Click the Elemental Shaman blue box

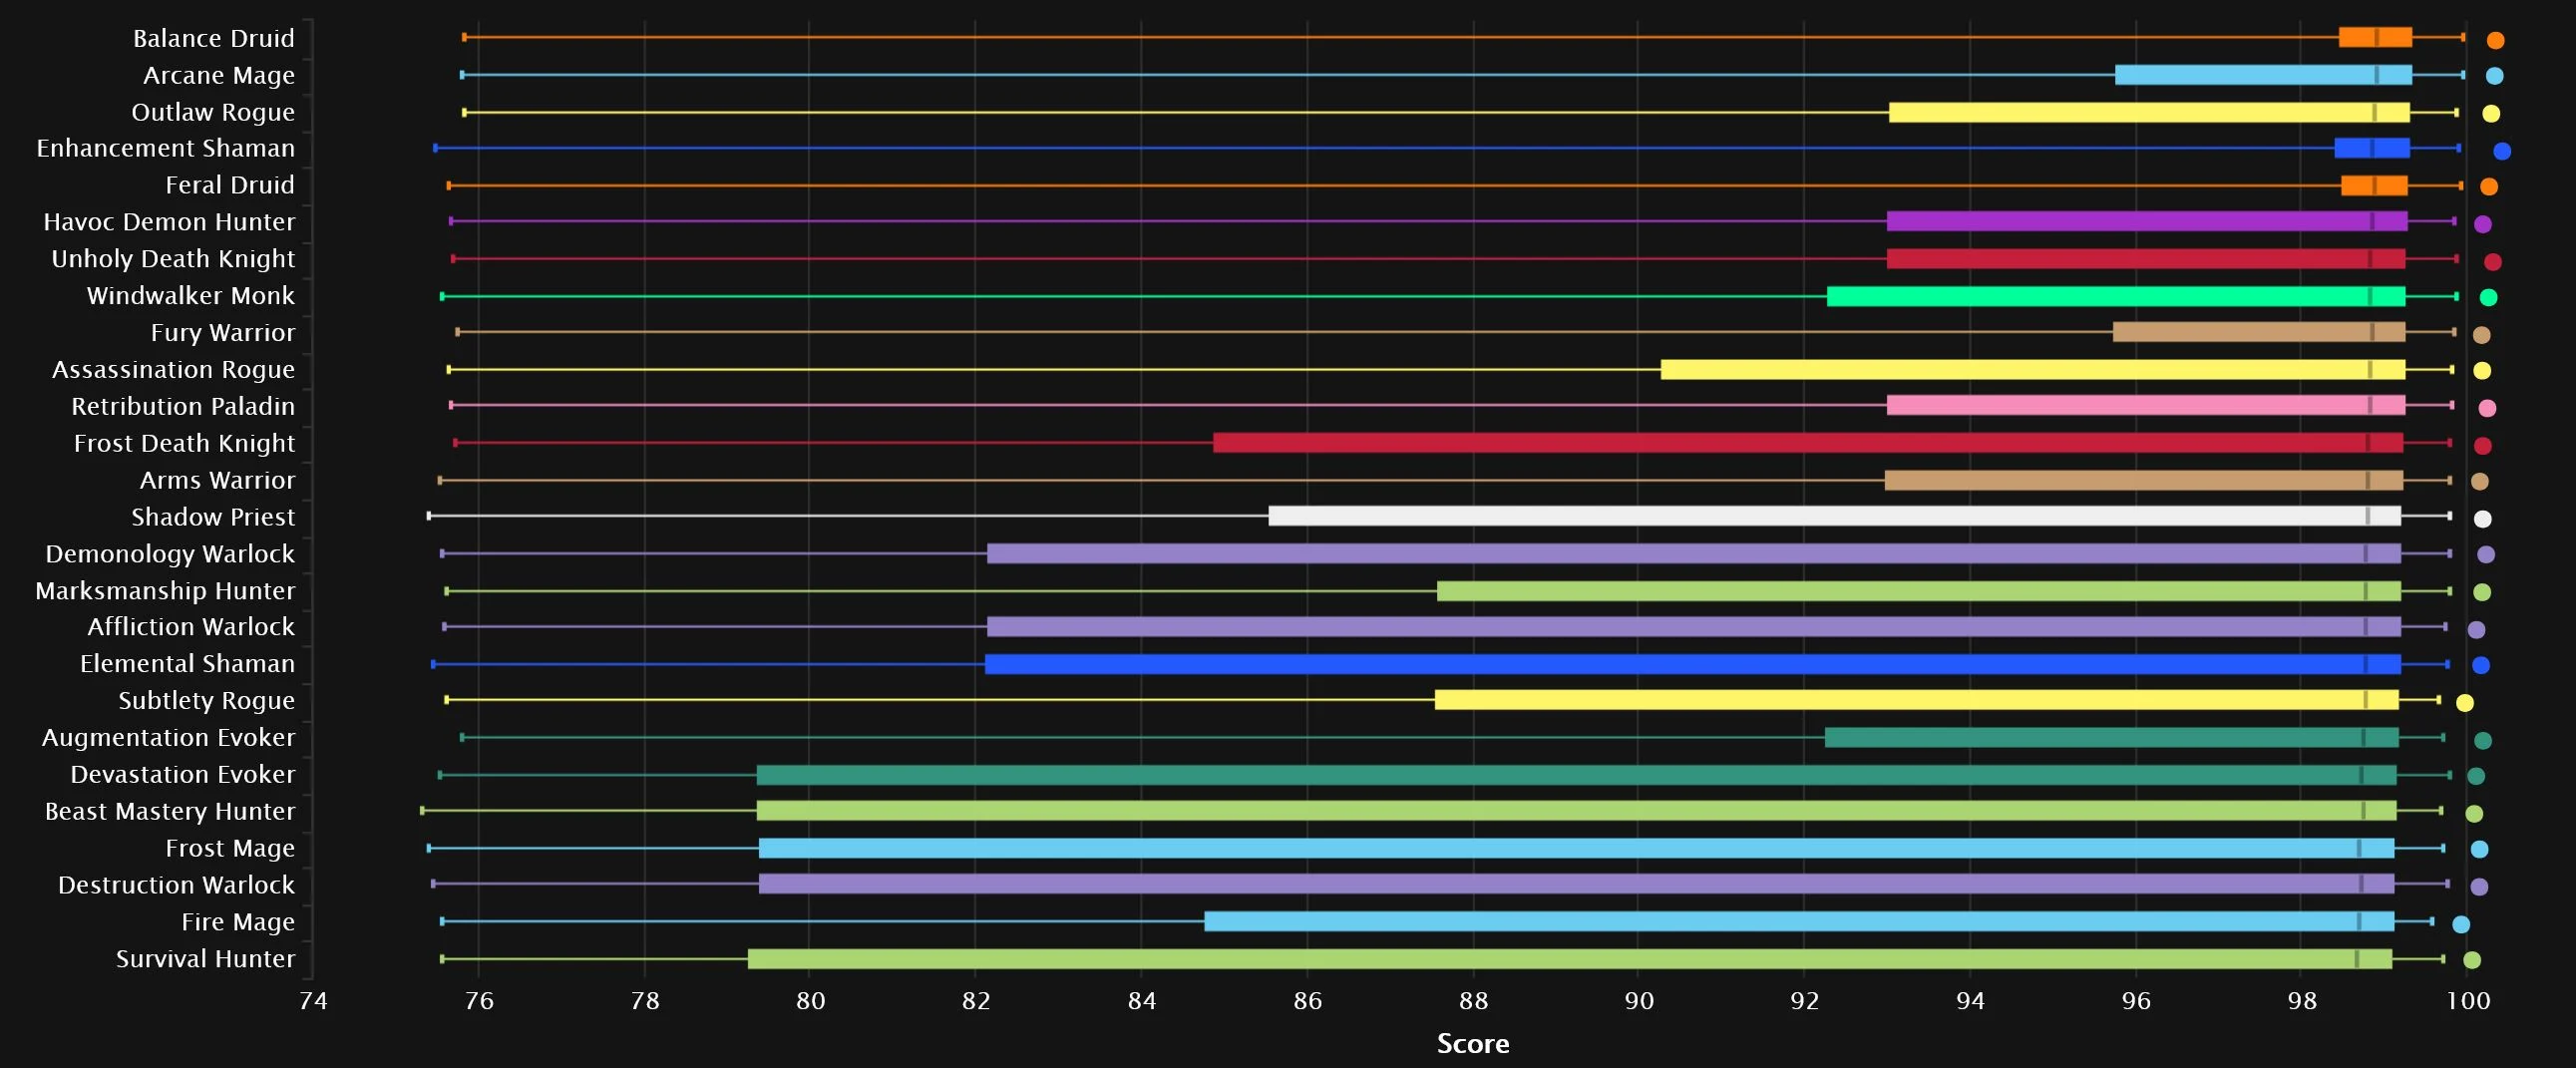point(1693,664)
